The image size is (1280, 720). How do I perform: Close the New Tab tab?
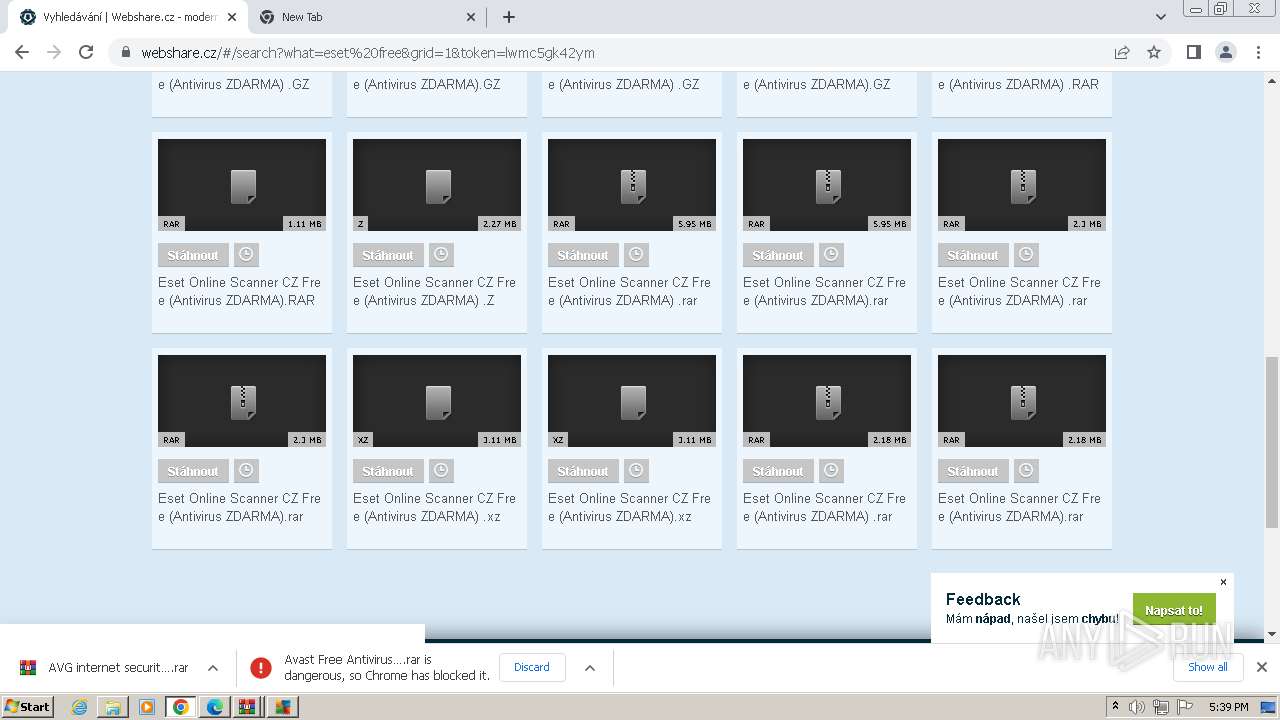click(471, 17)
